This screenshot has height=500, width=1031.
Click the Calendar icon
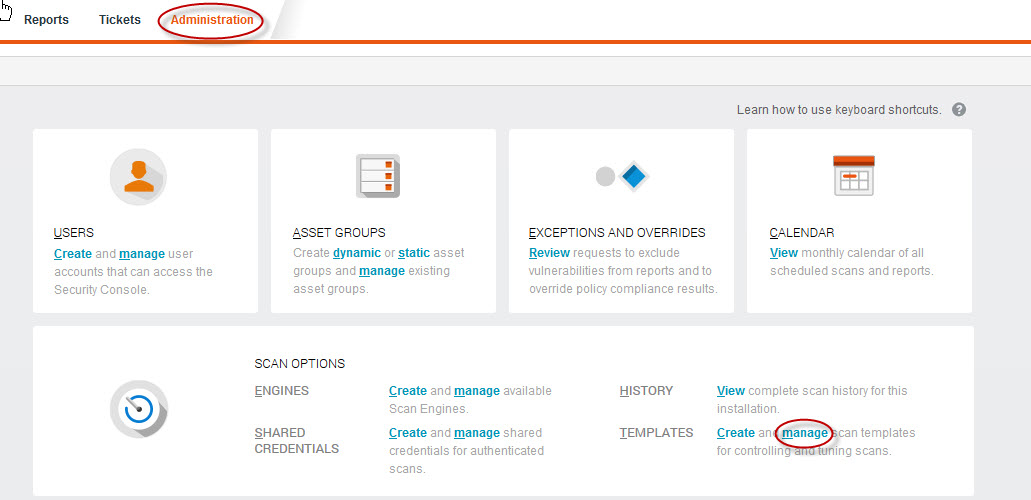(x=853, y=176)
